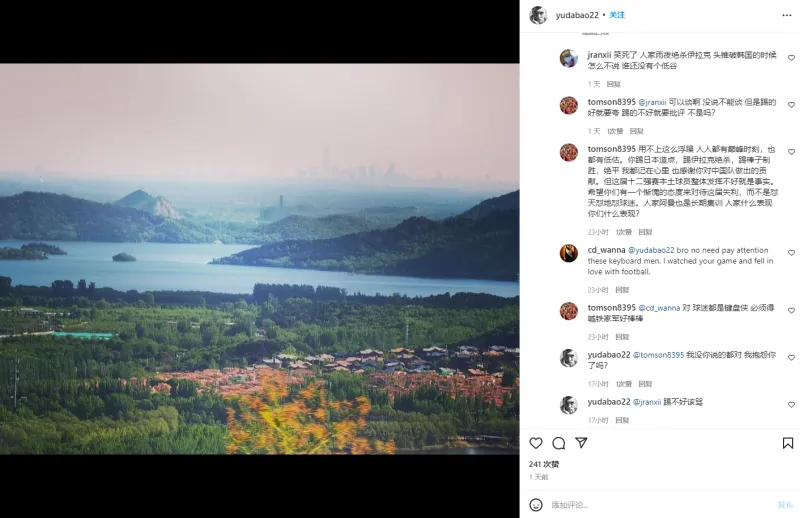Image resolution: width=800 pixels, height=518 pixels.
Task: Save post with bookmark icon
Action: pyautogui.click(x=788, y=443)
